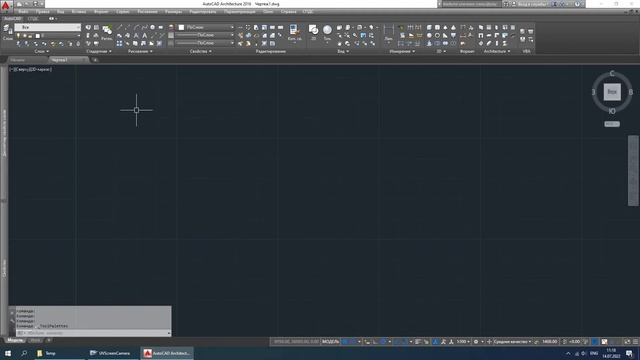This screenshot has width=640, height=360.
Task: Switch to Лист1 layout tab
Action: coord(36,340)
